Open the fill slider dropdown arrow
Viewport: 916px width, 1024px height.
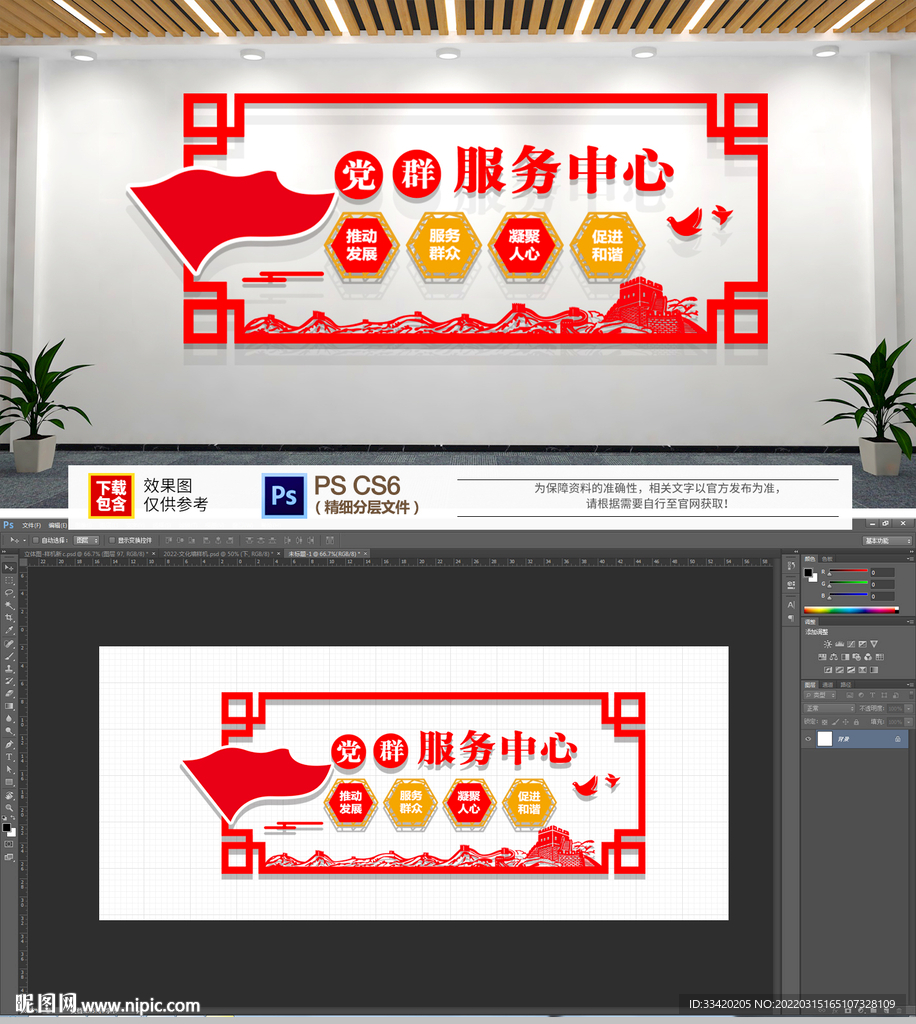[908, 722]
